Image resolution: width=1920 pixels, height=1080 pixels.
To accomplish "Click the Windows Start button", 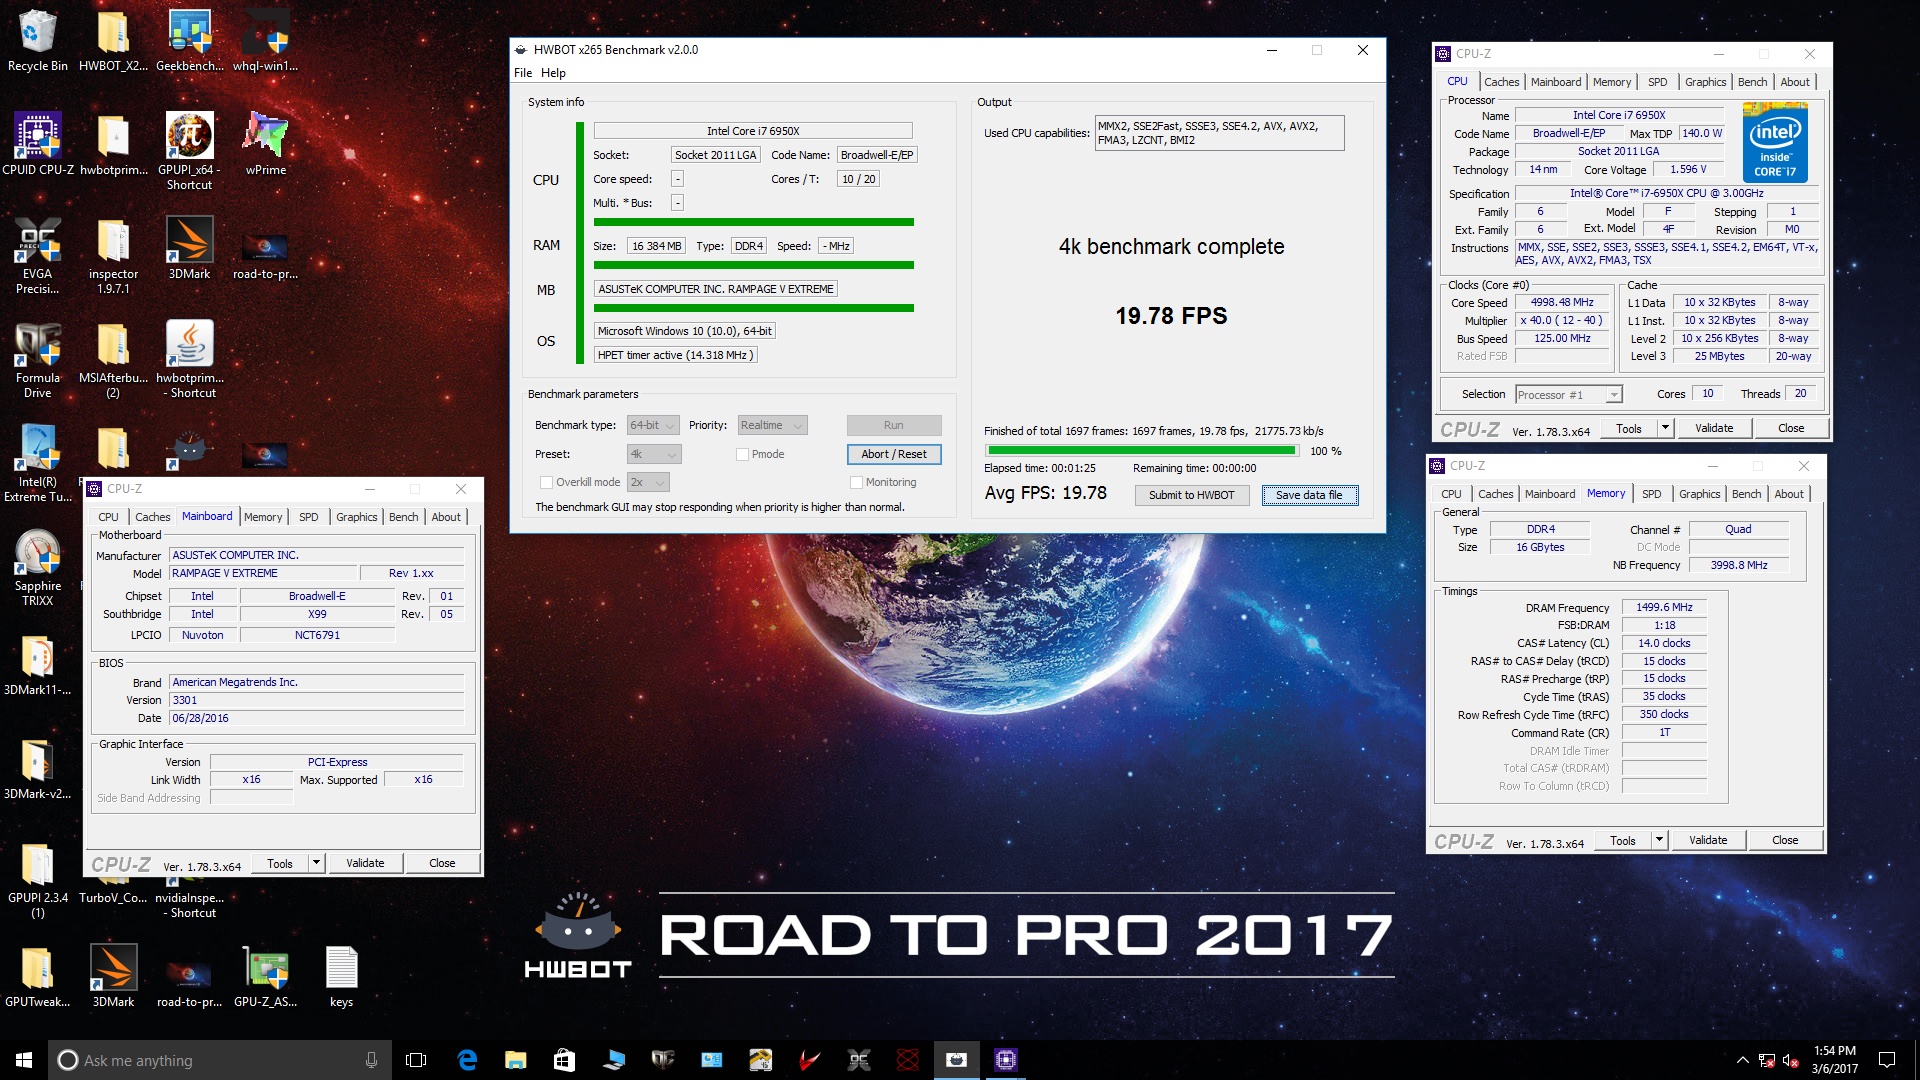I will click(24, 1060).
